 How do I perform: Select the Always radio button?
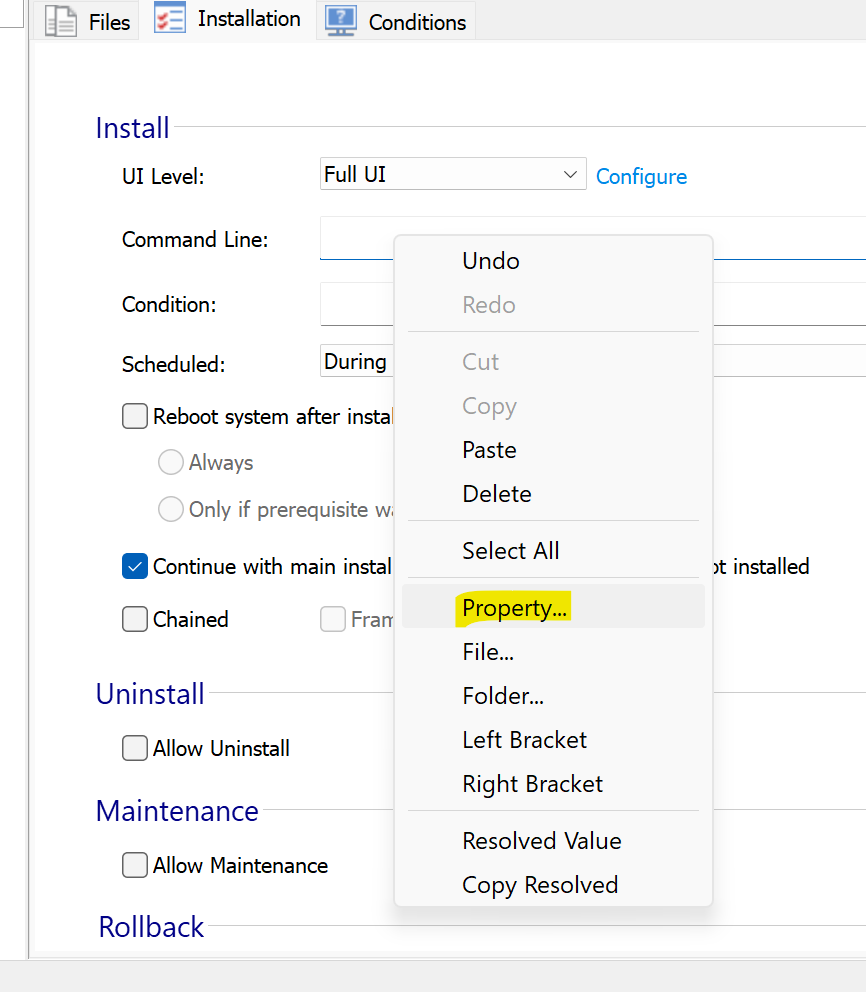pyautogui.click(x=171, y=463)
